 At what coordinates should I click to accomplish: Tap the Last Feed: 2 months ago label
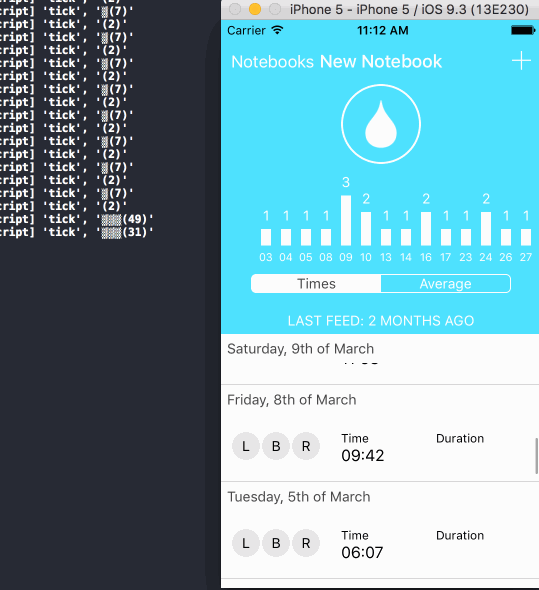tap(381, 321)
